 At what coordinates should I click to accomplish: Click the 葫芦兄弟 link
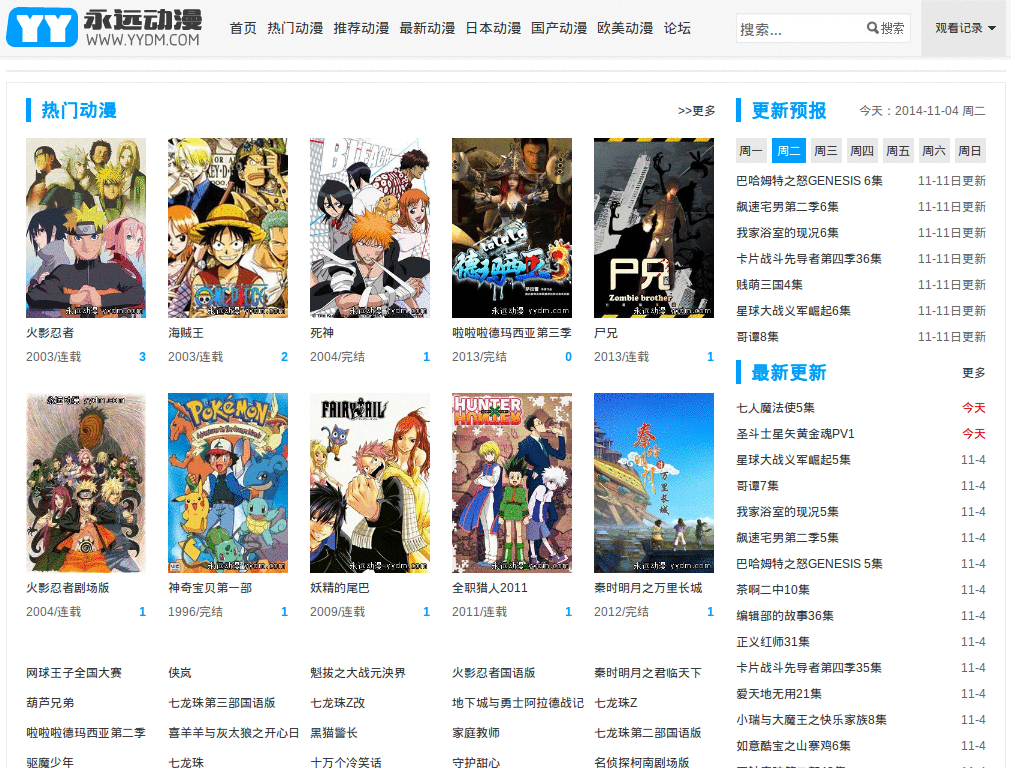click(x=50, y=703)
